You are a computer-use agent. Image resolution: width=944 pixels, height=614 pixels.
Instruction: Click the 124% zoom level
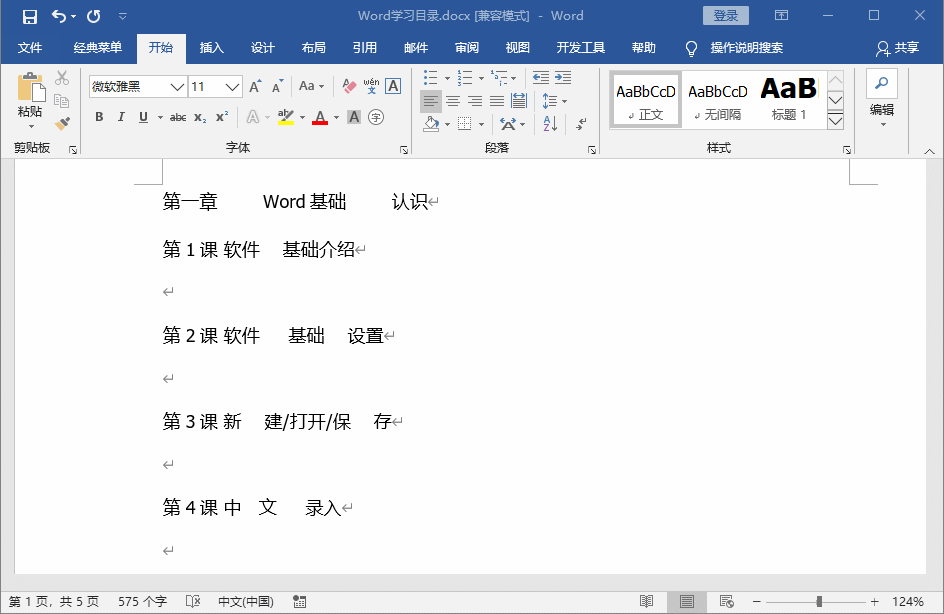tap(908, 601)
